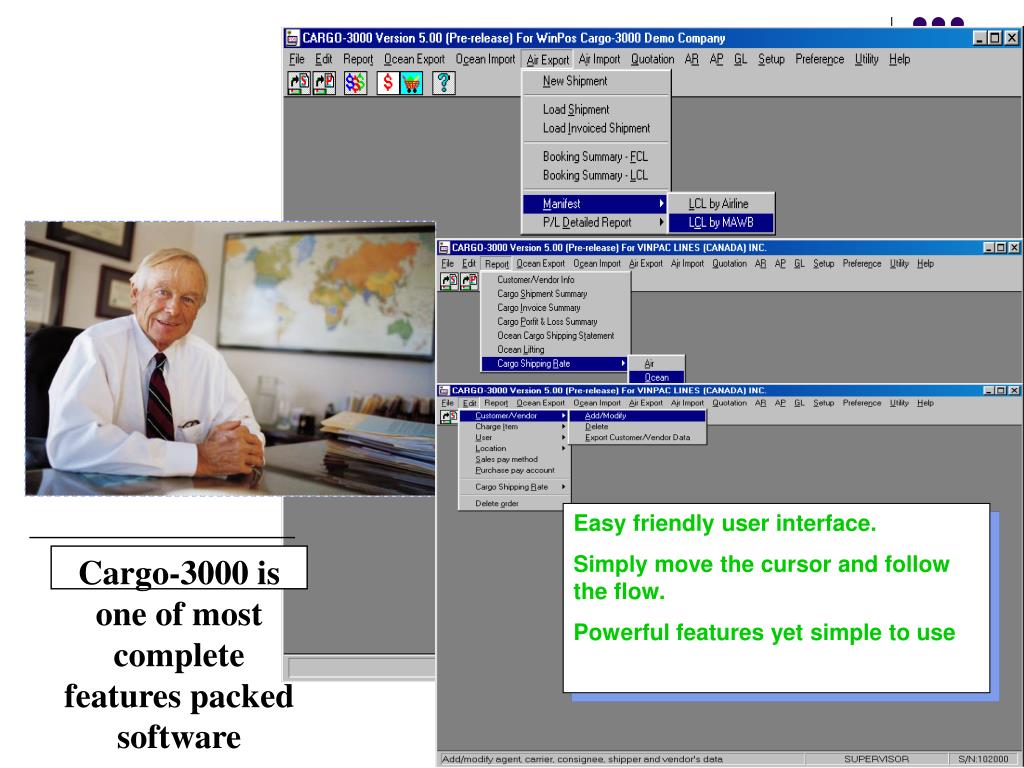
Task: Expand P/L Detailed Report submenu entry
Action: 595,223
